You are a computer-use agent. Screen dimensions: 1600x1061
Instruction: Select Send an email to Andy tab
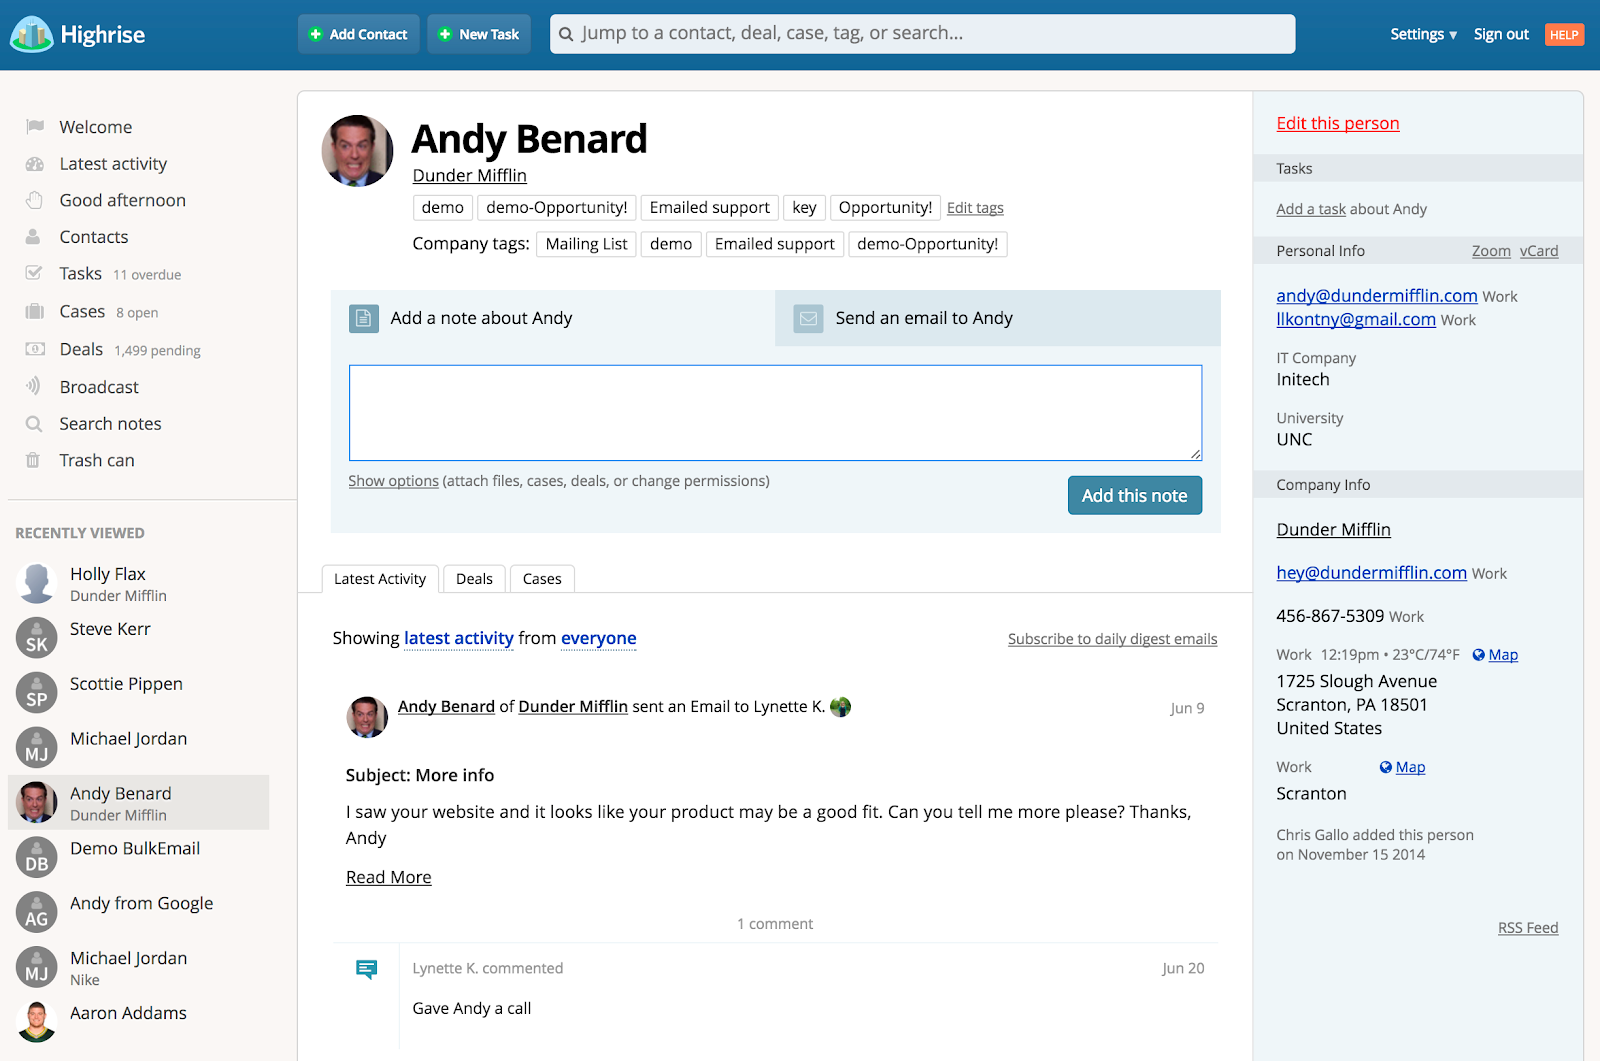tap(998, 318)
